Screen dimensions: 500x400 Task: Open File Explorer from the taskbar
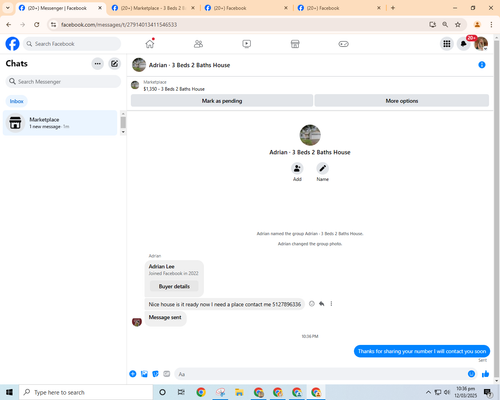point(239,392)
